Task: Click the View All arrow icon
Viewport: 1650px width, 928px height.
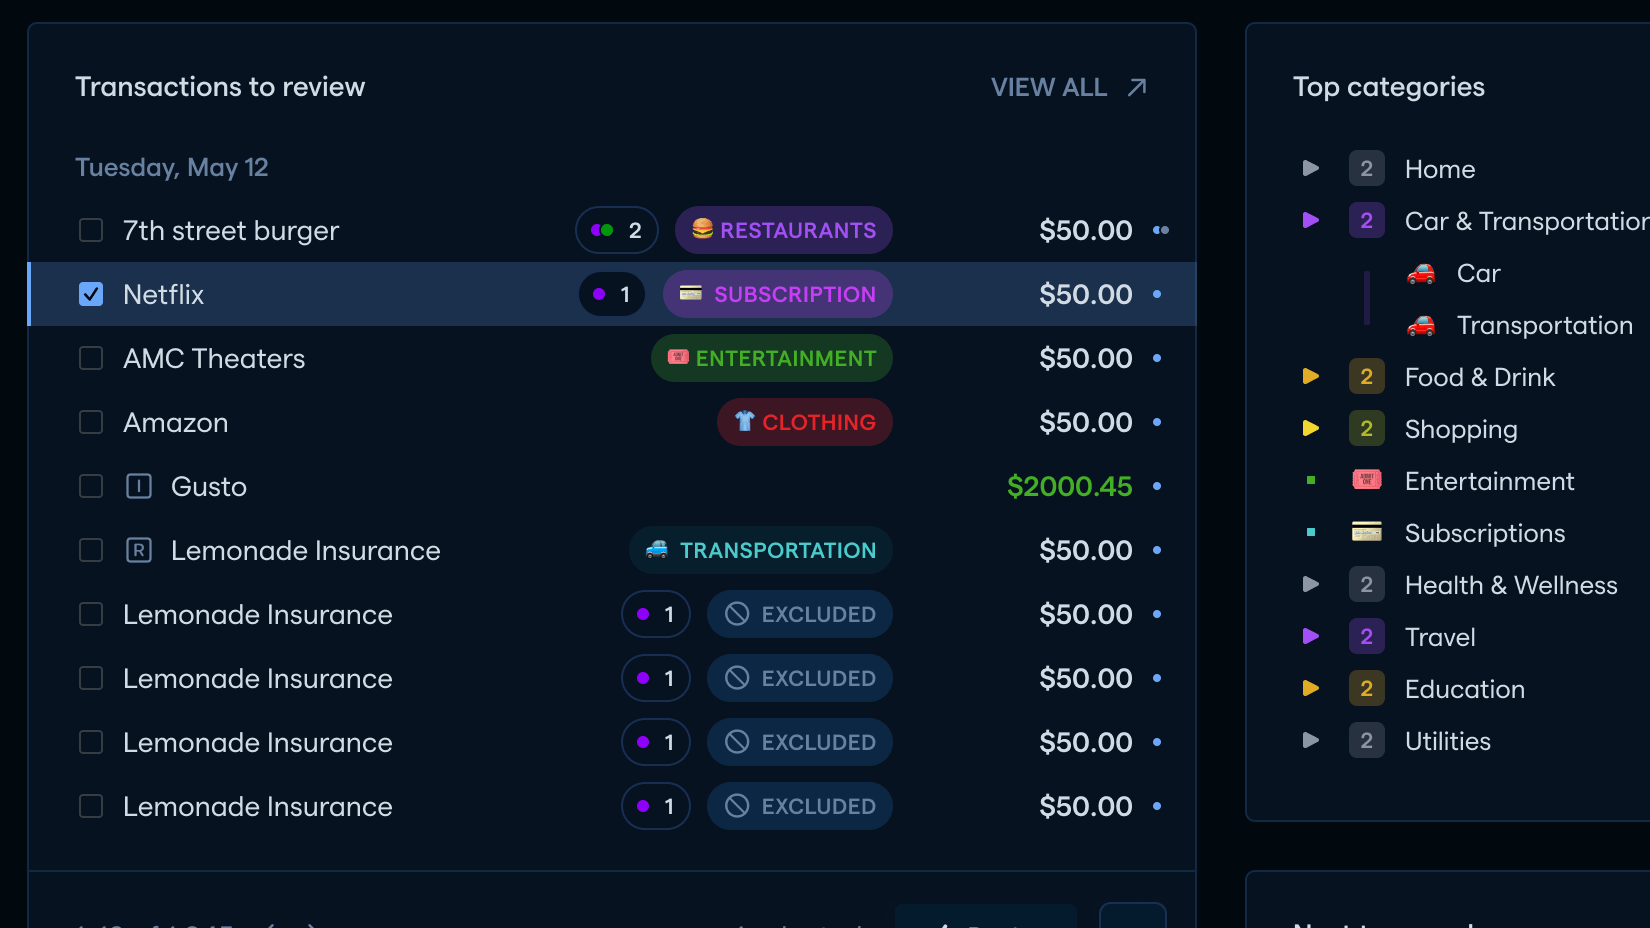Action: 1137,87
